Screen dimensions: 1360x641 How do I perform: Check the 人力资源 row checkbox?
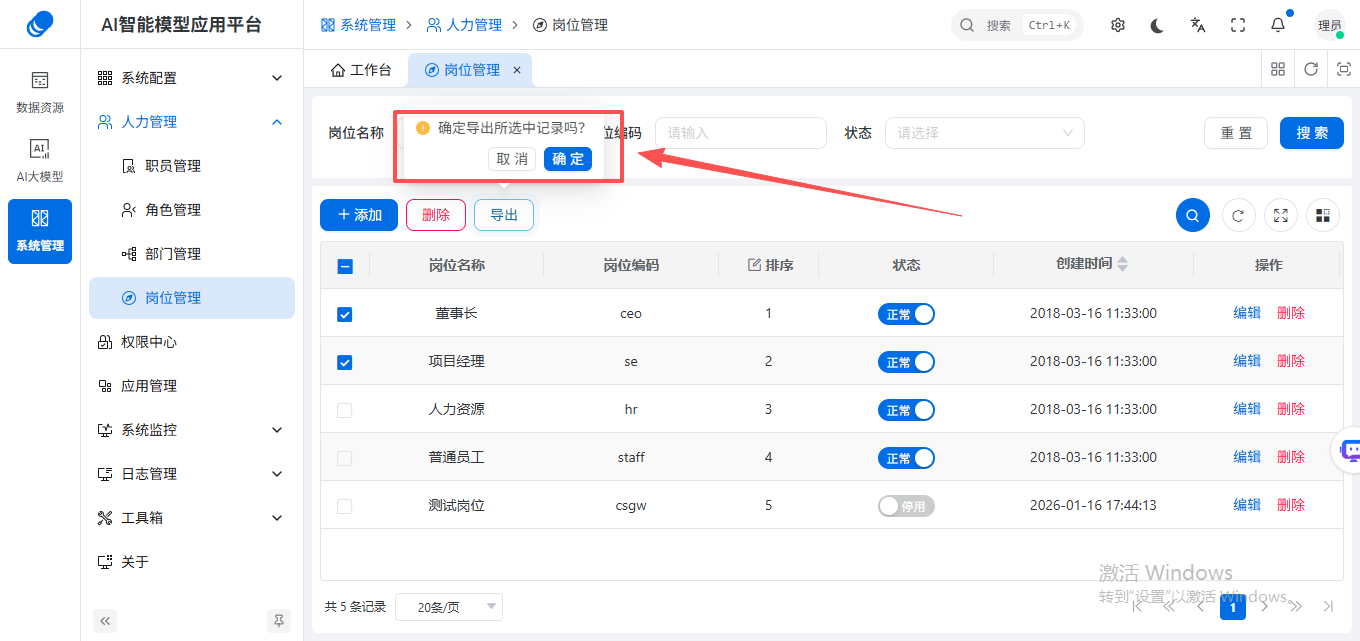pyautogui.click(x=345, y=410)
